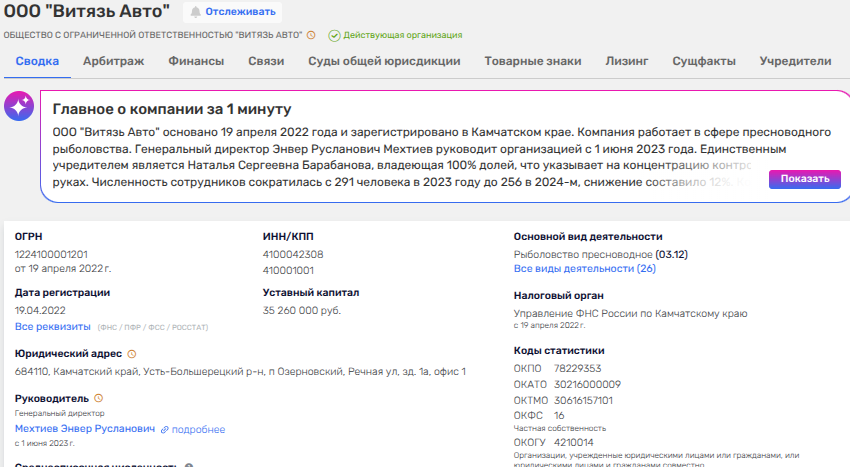
Task: Click the bell icon to track the company
Action: tap(195, 12)
